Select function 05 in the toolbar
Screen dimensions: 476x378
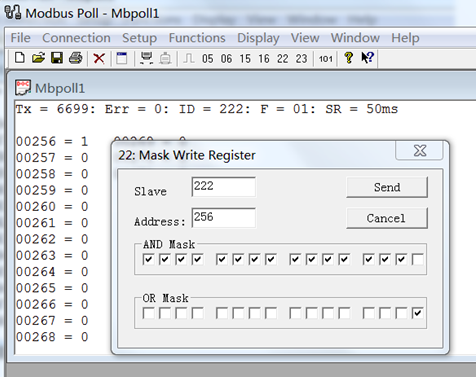[x=207, y=59]
